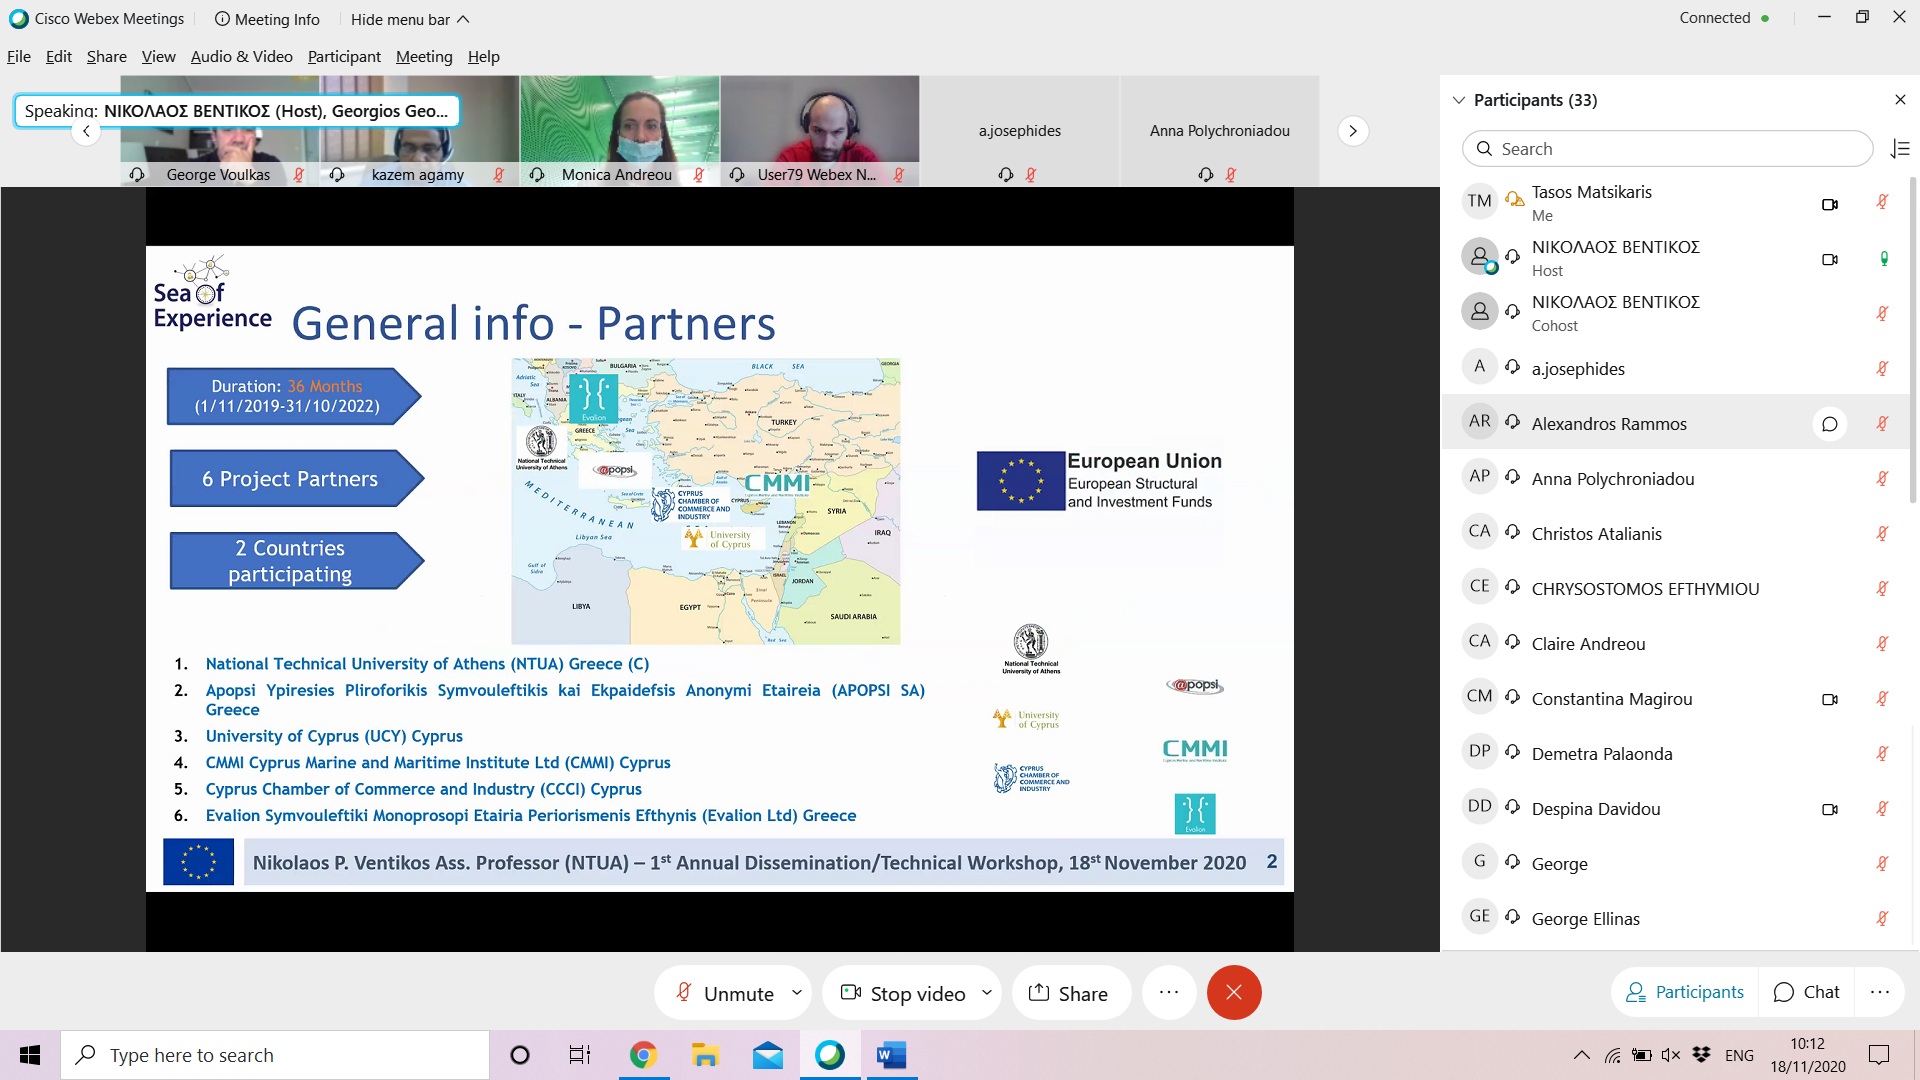Select George Voulkas video thumbnail
The image size is (1920, 1080).
pyautogui.click(x=220, y=131)
